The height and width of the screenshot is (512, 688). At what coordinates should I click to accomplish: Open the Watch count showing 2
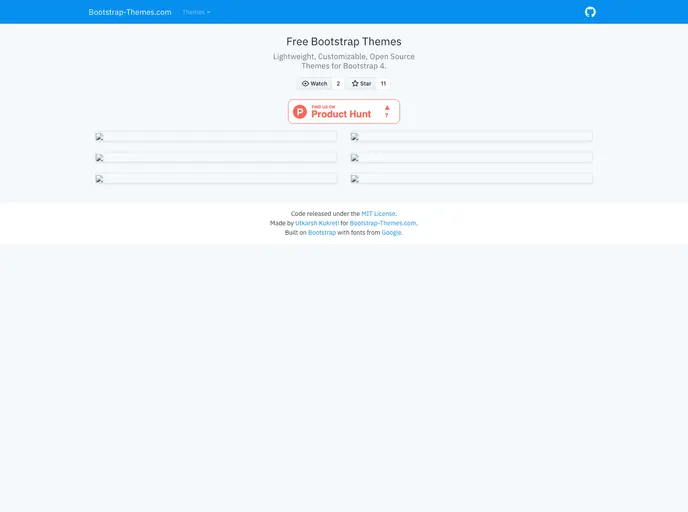338,83
